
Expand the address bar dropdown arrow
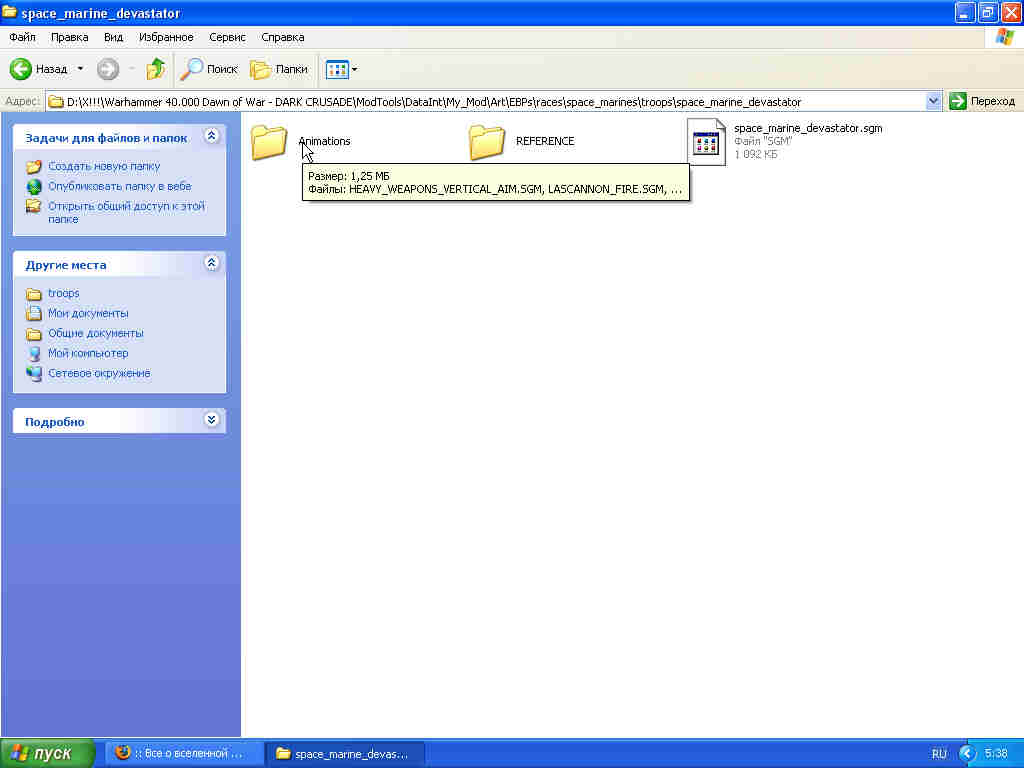point(933,101)
